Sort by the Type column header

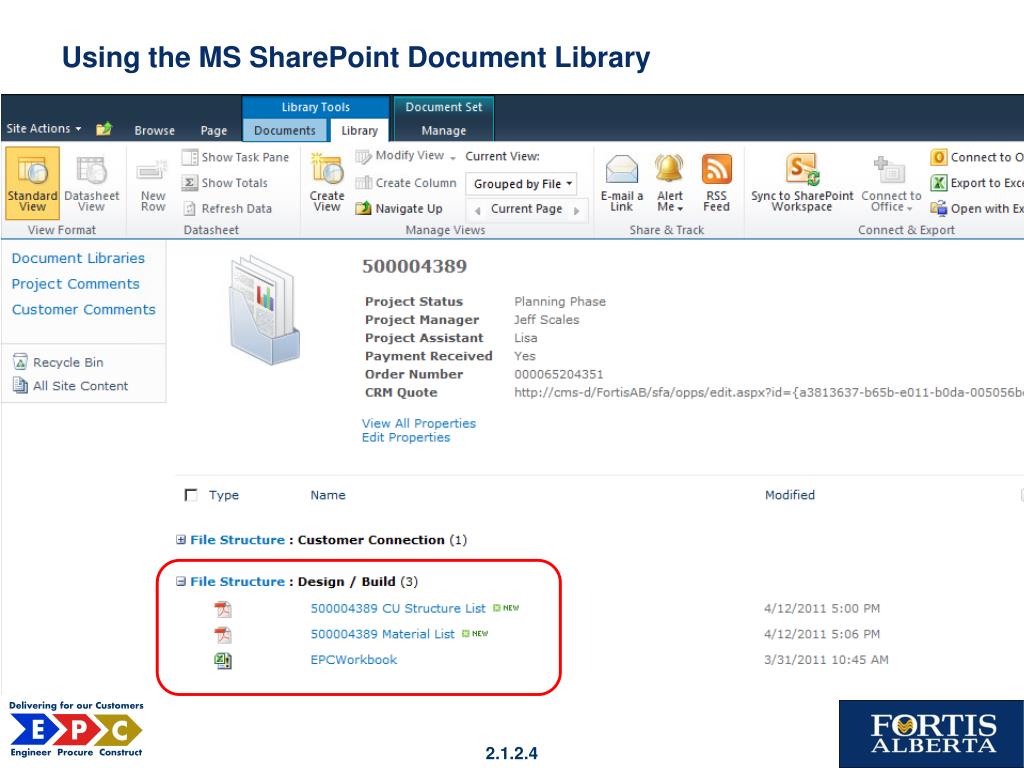click(x=223, y=495)
